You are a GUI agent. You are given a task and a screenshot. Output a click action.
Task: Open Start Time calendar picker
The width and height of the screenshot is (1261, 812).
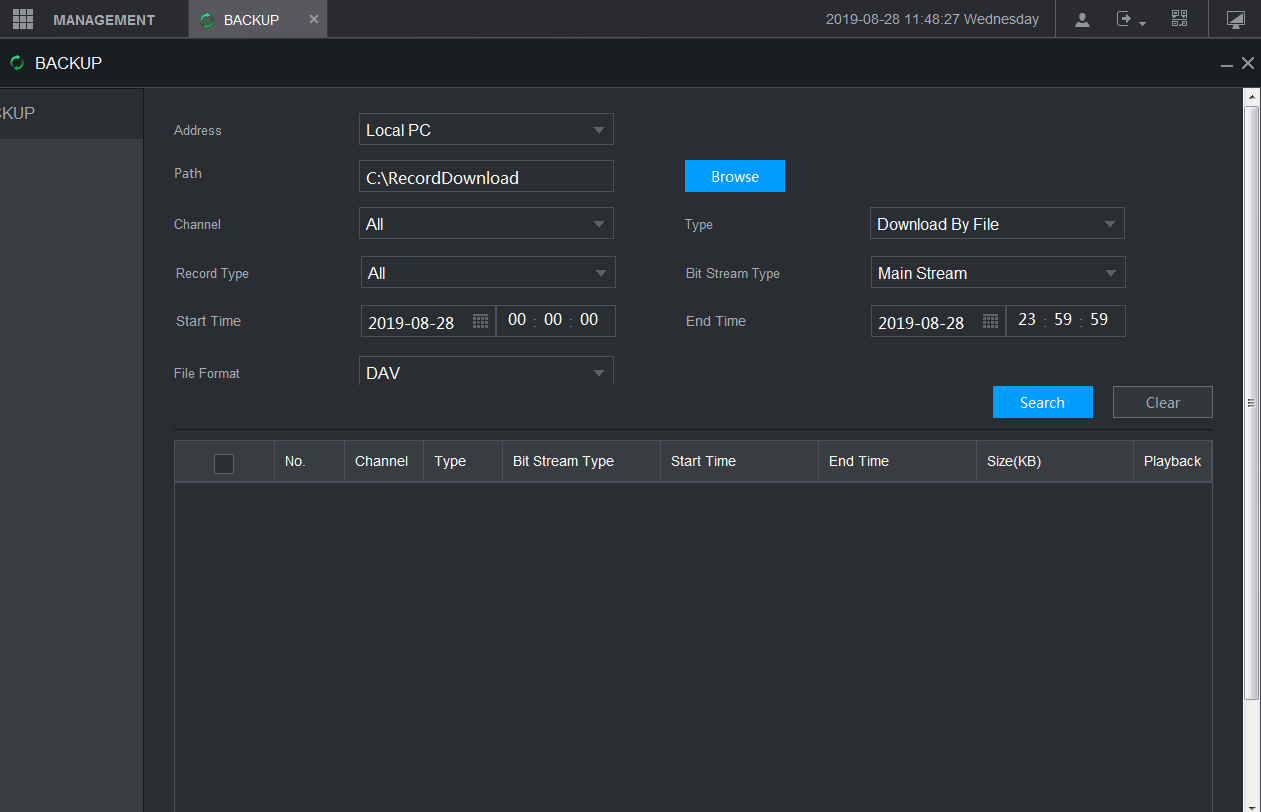click(480, 321)
